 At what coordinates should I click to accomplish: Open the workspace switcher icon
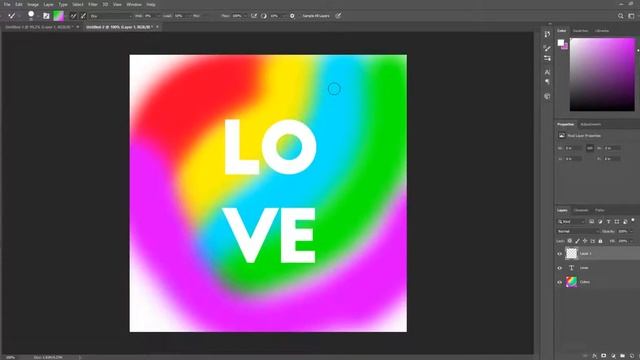tap(631, 16)
